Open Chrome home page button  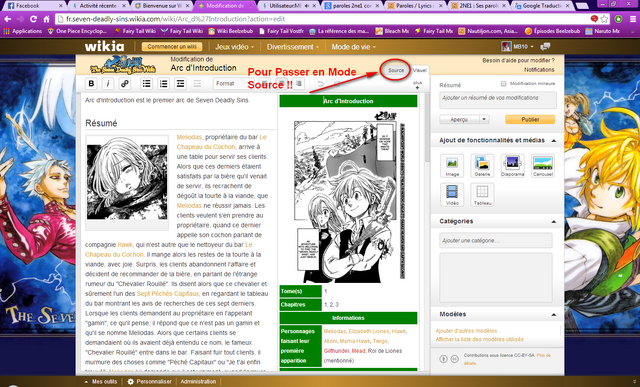pos(46,19)
